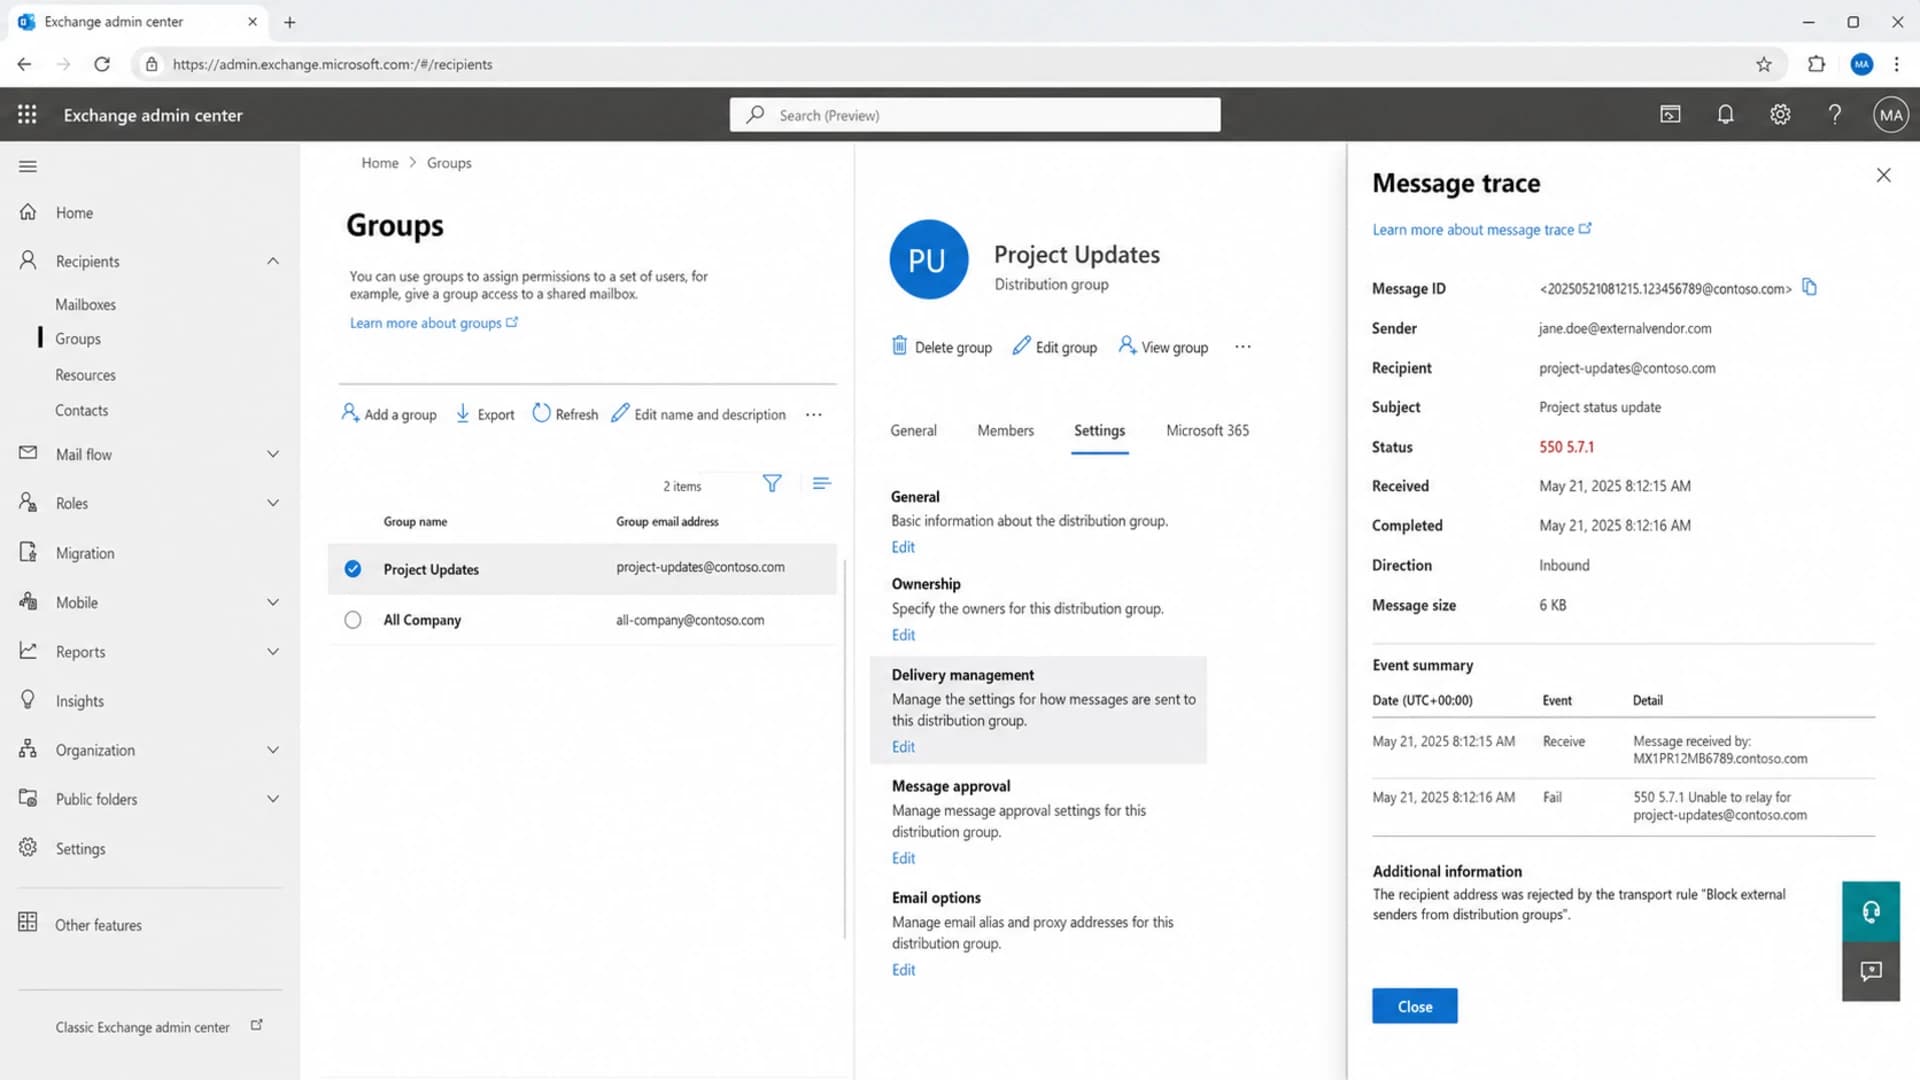This screenshot has height=1080, width=1920.
Task: Copy the Message ID value
Action: coord(1809,287)
